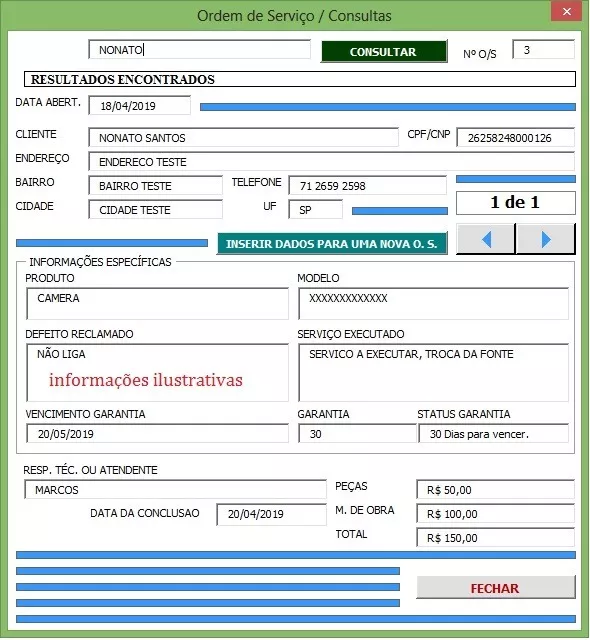Click the MODELO field

(433, 304)
